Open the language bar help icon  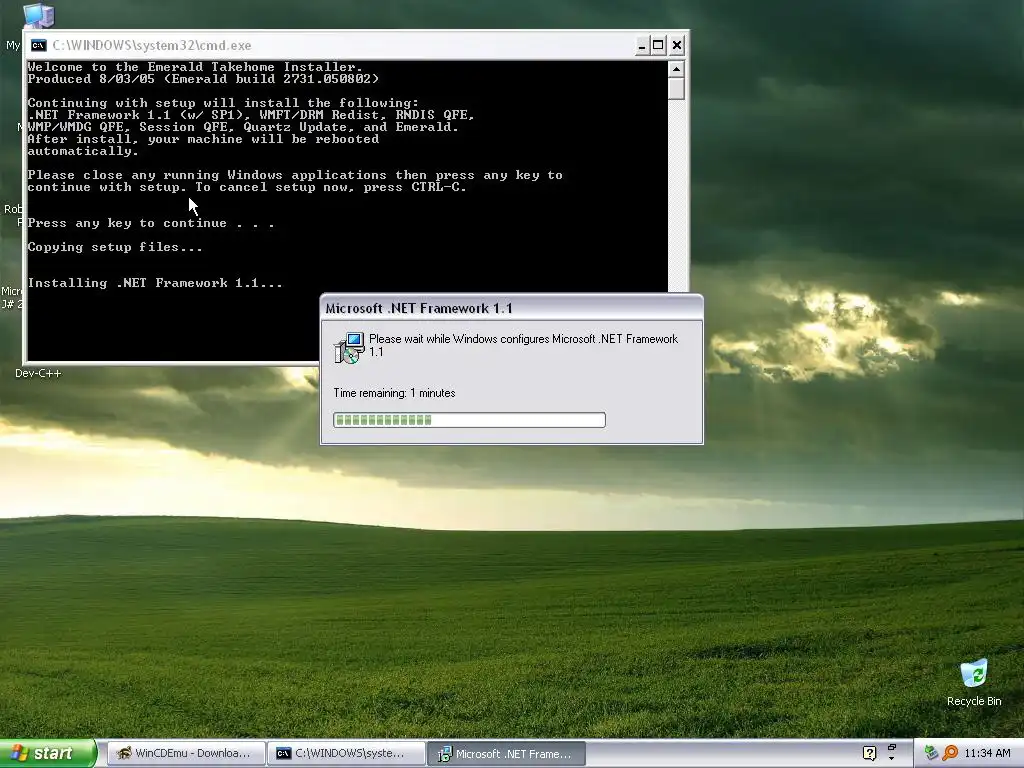[x=869, y=754]
